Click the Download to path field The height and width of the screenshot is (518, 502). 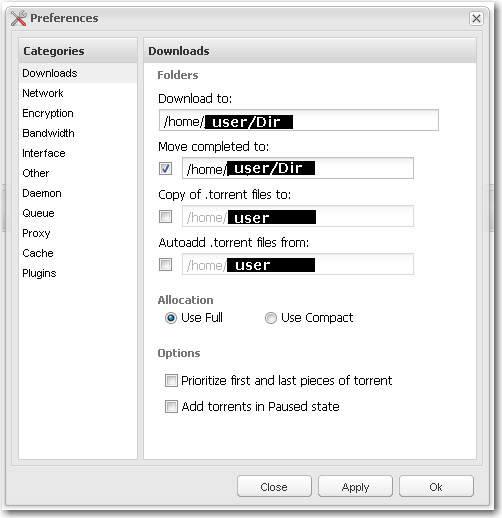click(299, 120)
